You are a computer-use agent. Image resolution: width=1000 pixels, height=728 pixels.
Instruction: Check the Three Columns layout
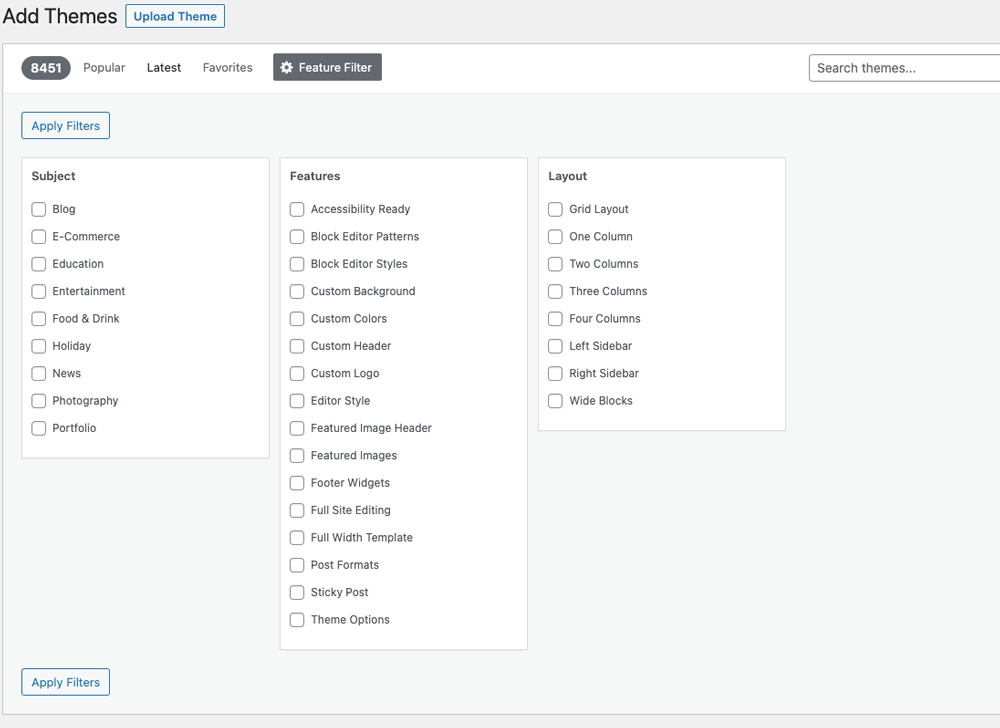point(555,291)
